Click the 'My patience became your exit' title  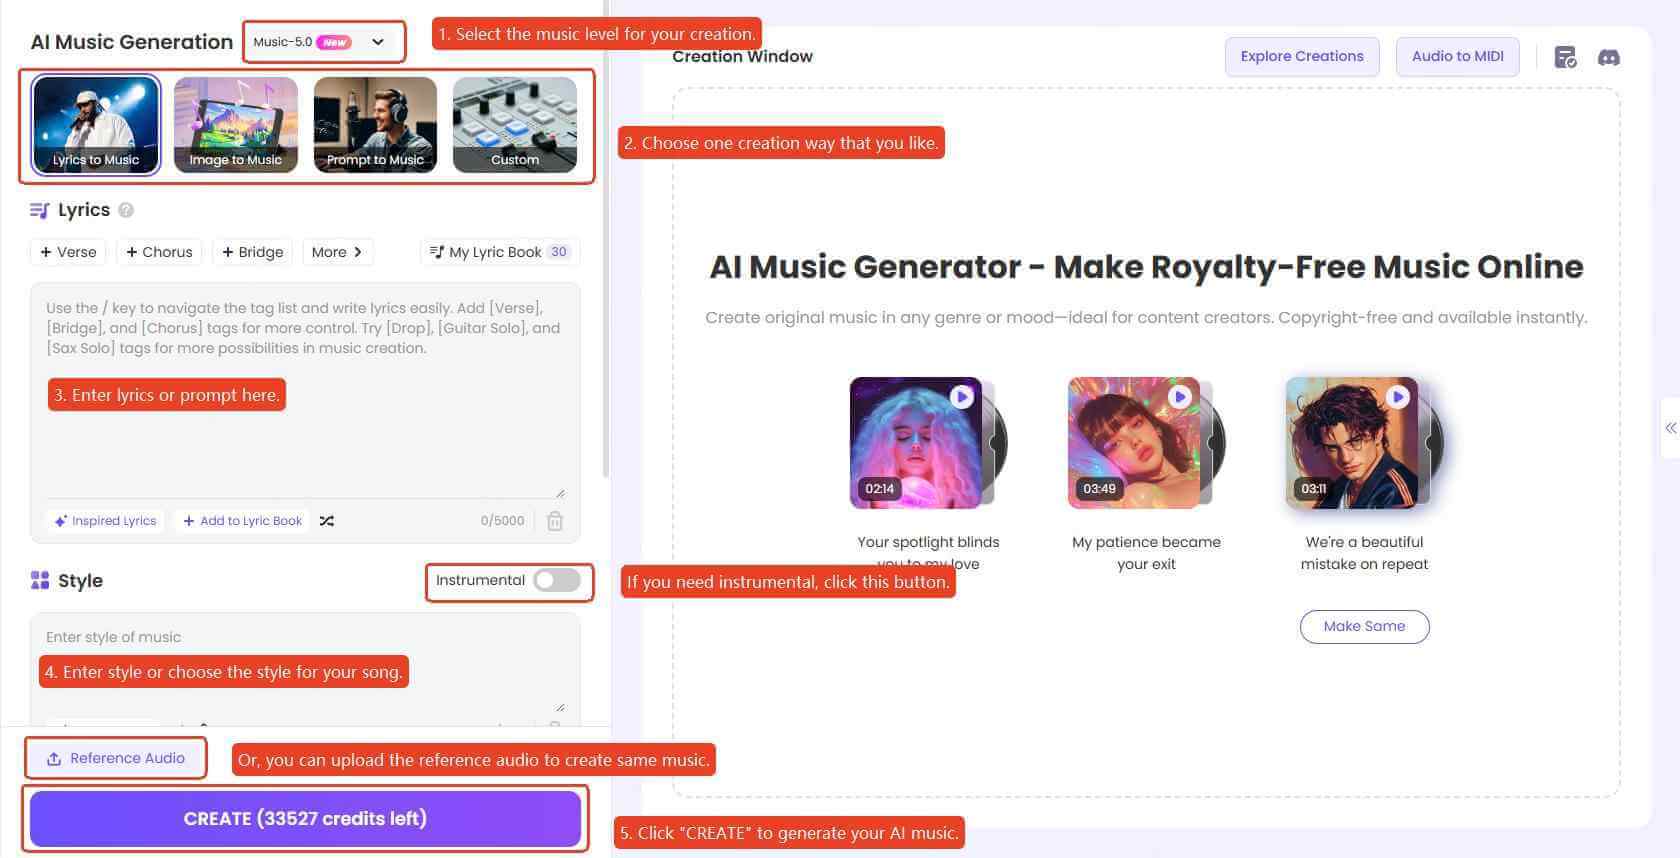pyautogui.click(x=1146, y=553)
